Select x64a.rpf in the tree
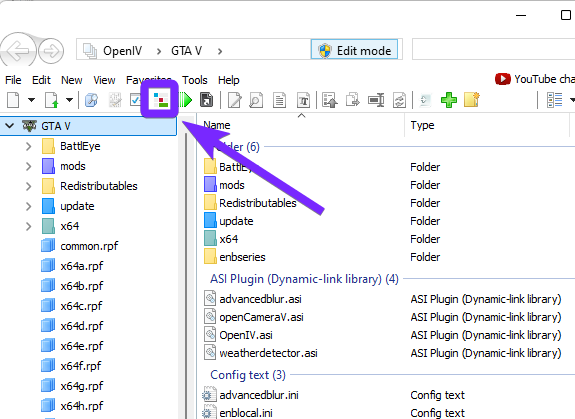Screen dimensions: 575x419 [x=81, y=266]
